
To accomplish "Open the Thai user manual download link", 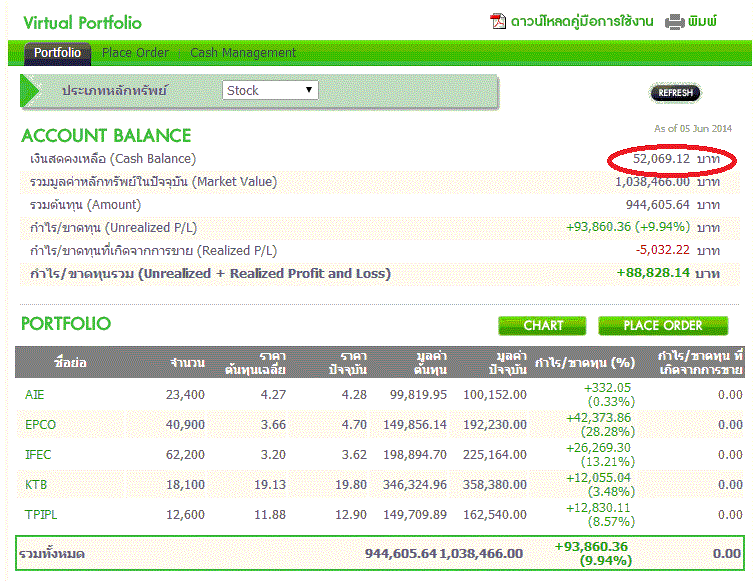I will (x=582, y=22).
